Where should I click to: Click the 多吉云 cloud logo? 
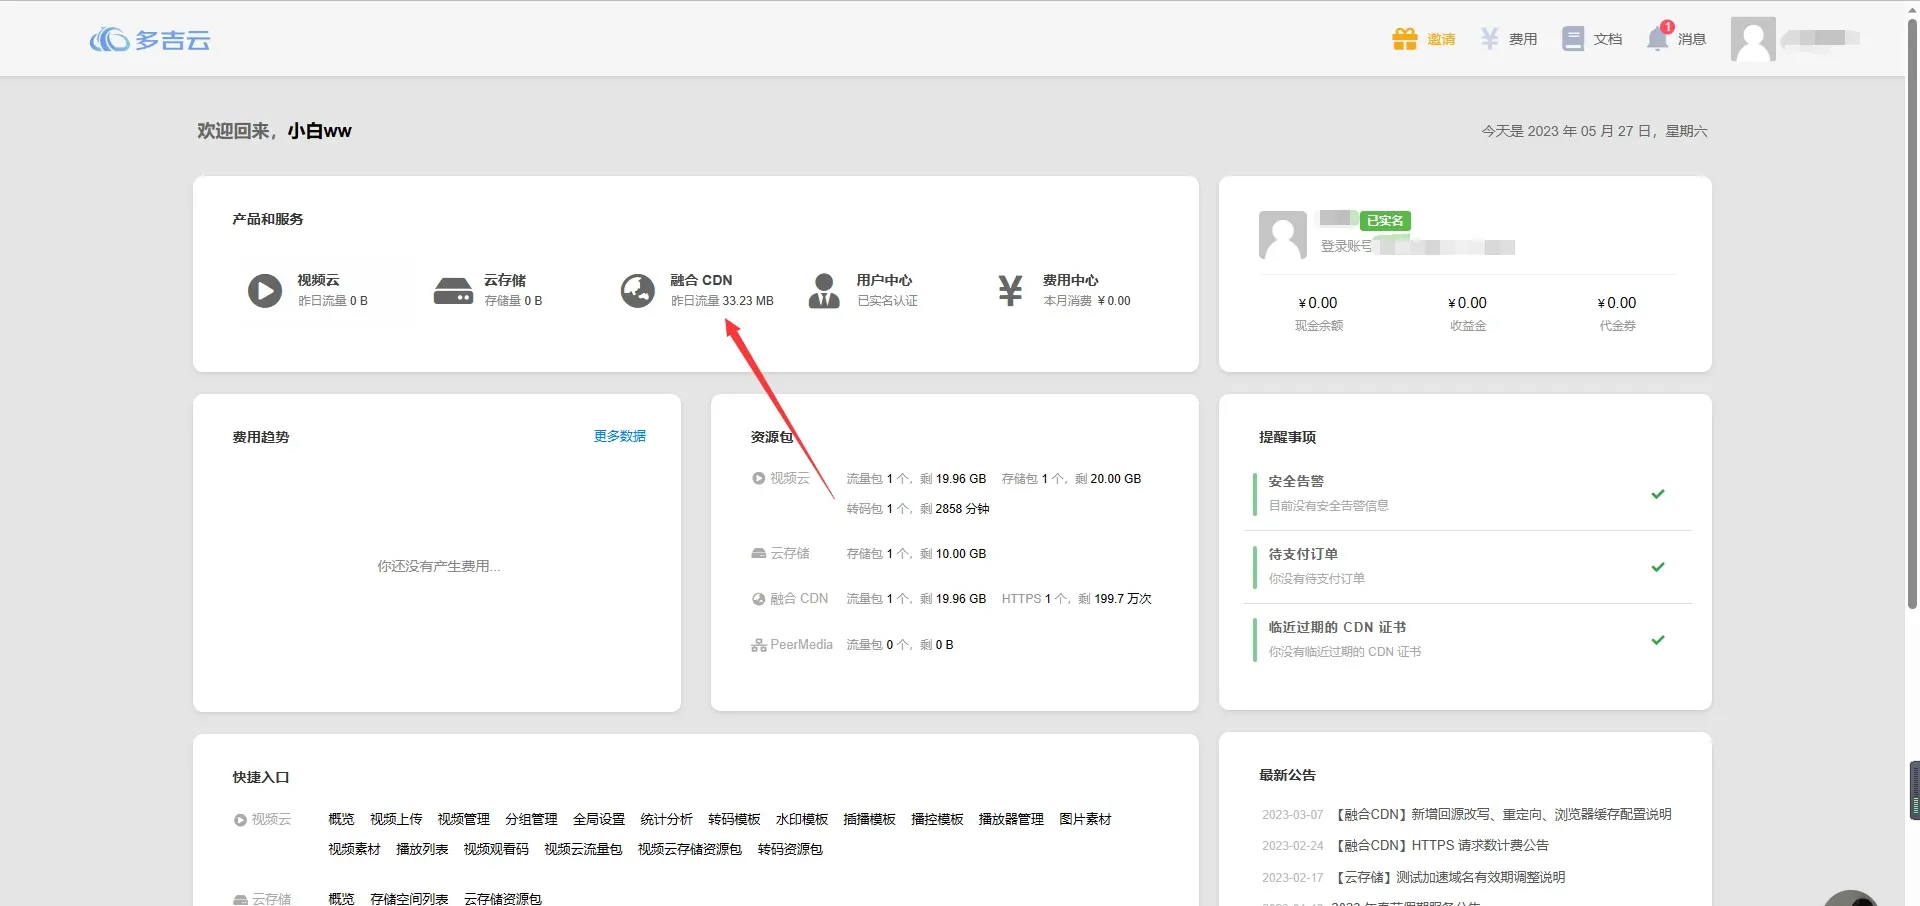point(150,39)
